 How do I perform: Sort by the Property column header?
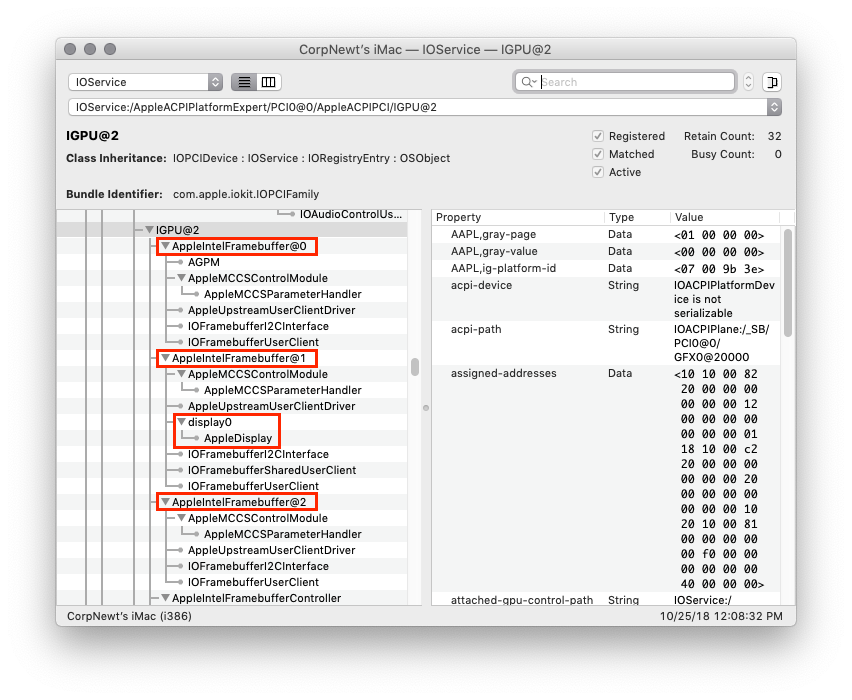click(518, 217)
